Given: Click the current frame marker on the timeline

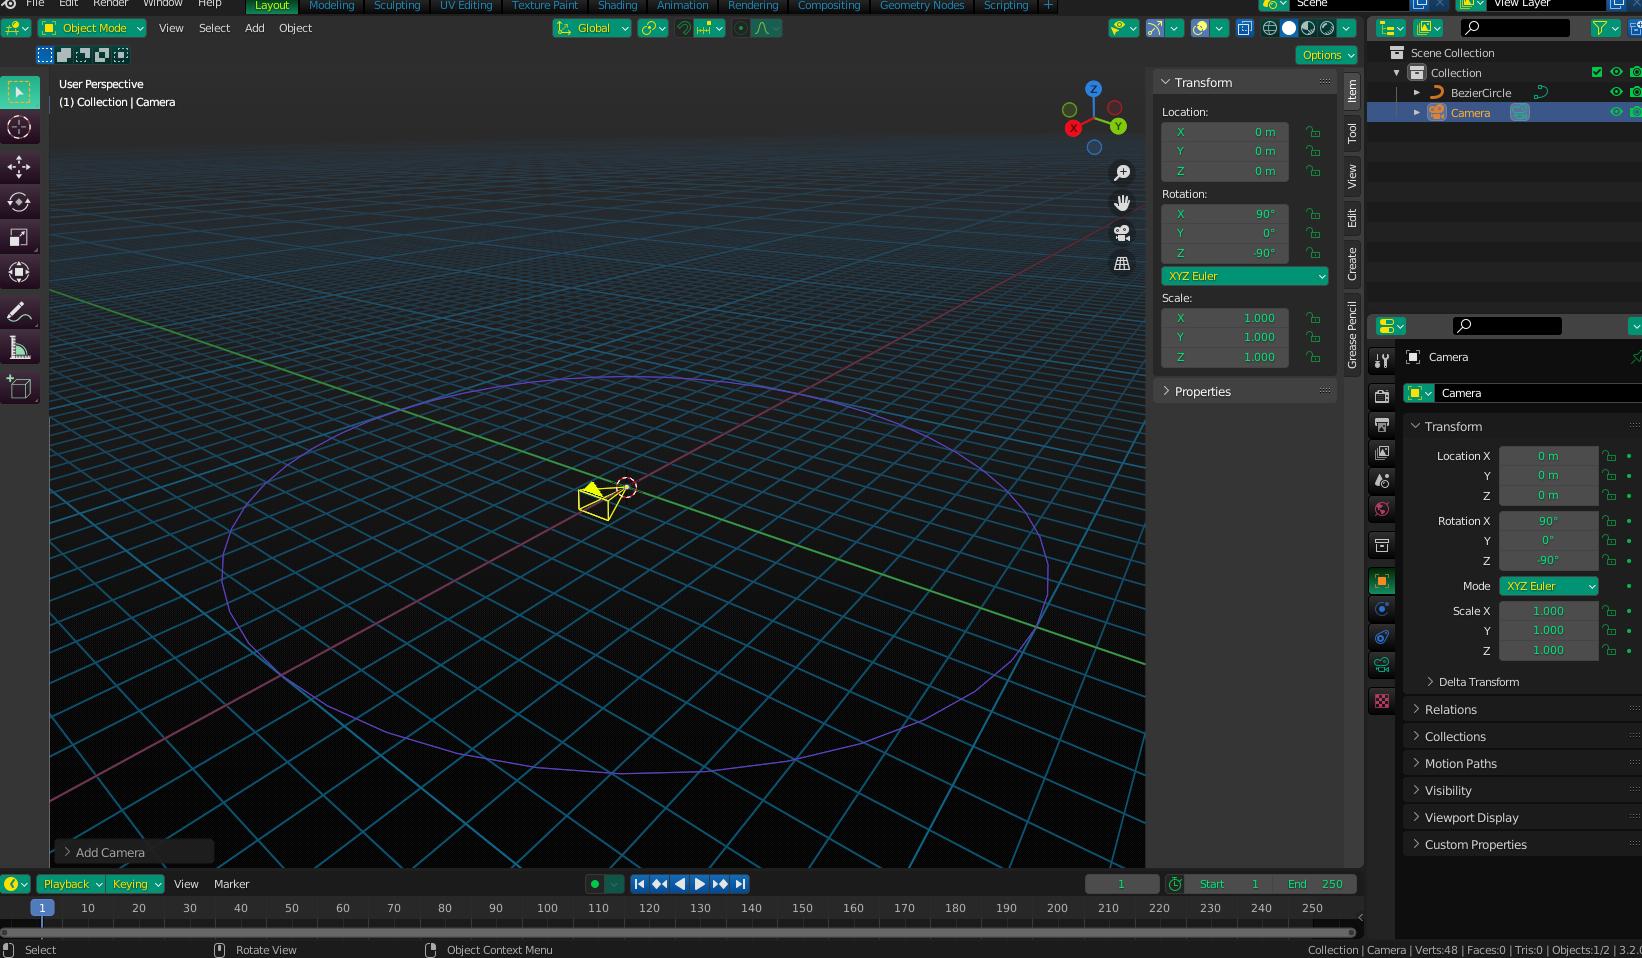Looking at the screenshot, I should [x=42, y=908].
